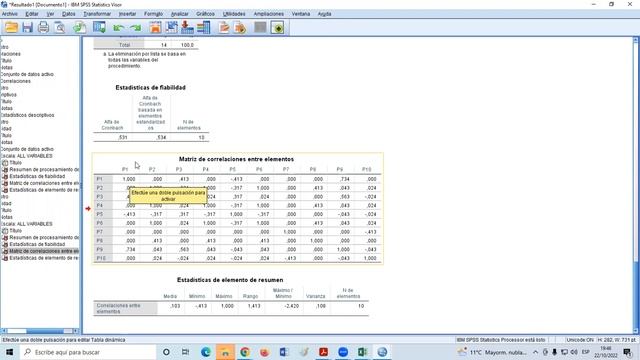640x360 pixels.
Task: Open the Transformar menu
Action: point(97,14)
